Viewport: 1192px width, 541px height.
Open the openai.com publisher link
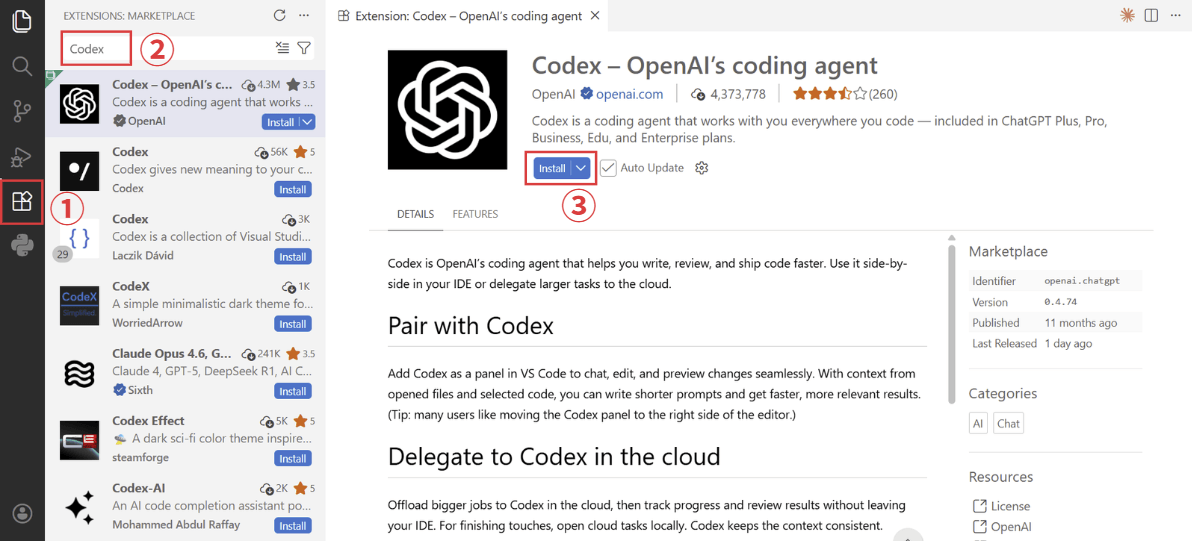pyautogui.click(x=629, y=94)
